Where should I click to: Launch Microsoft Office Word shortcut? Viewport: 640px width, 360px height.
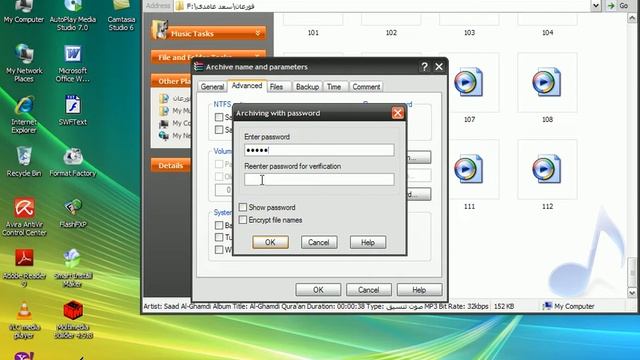(x=73, y=62)
